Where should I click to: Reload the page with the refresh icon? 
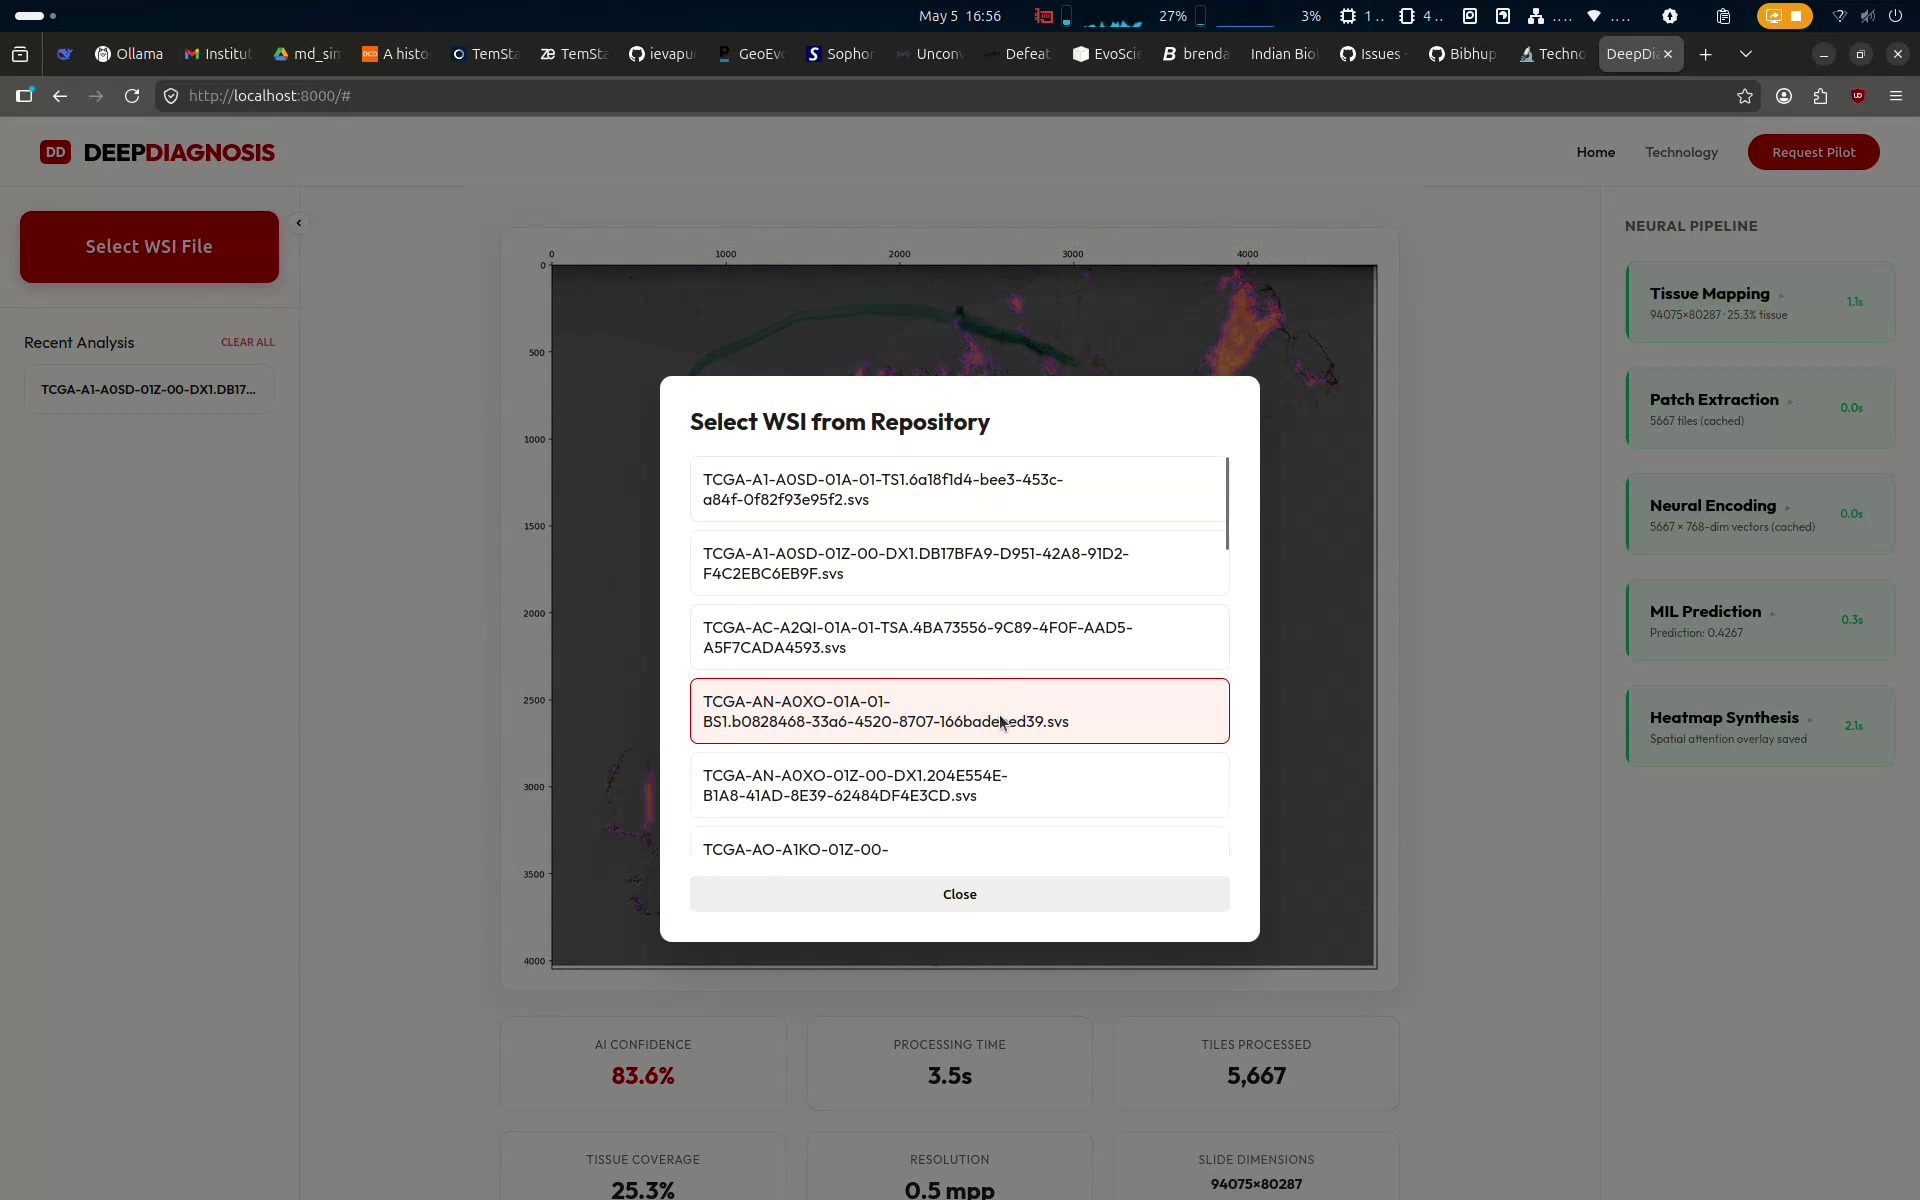[x=132, y=96]
